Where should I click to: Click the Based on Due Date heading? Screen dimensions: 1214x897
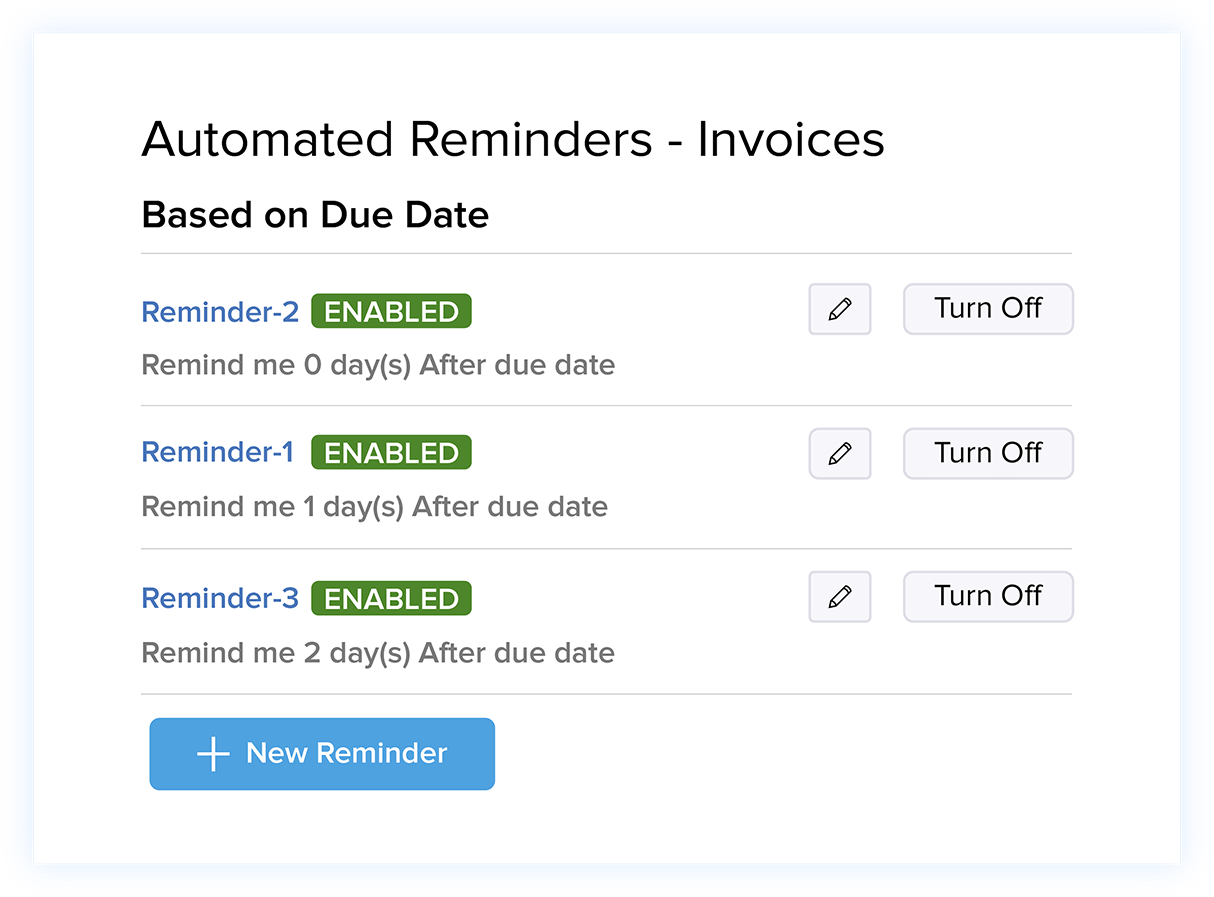point(315,214)
